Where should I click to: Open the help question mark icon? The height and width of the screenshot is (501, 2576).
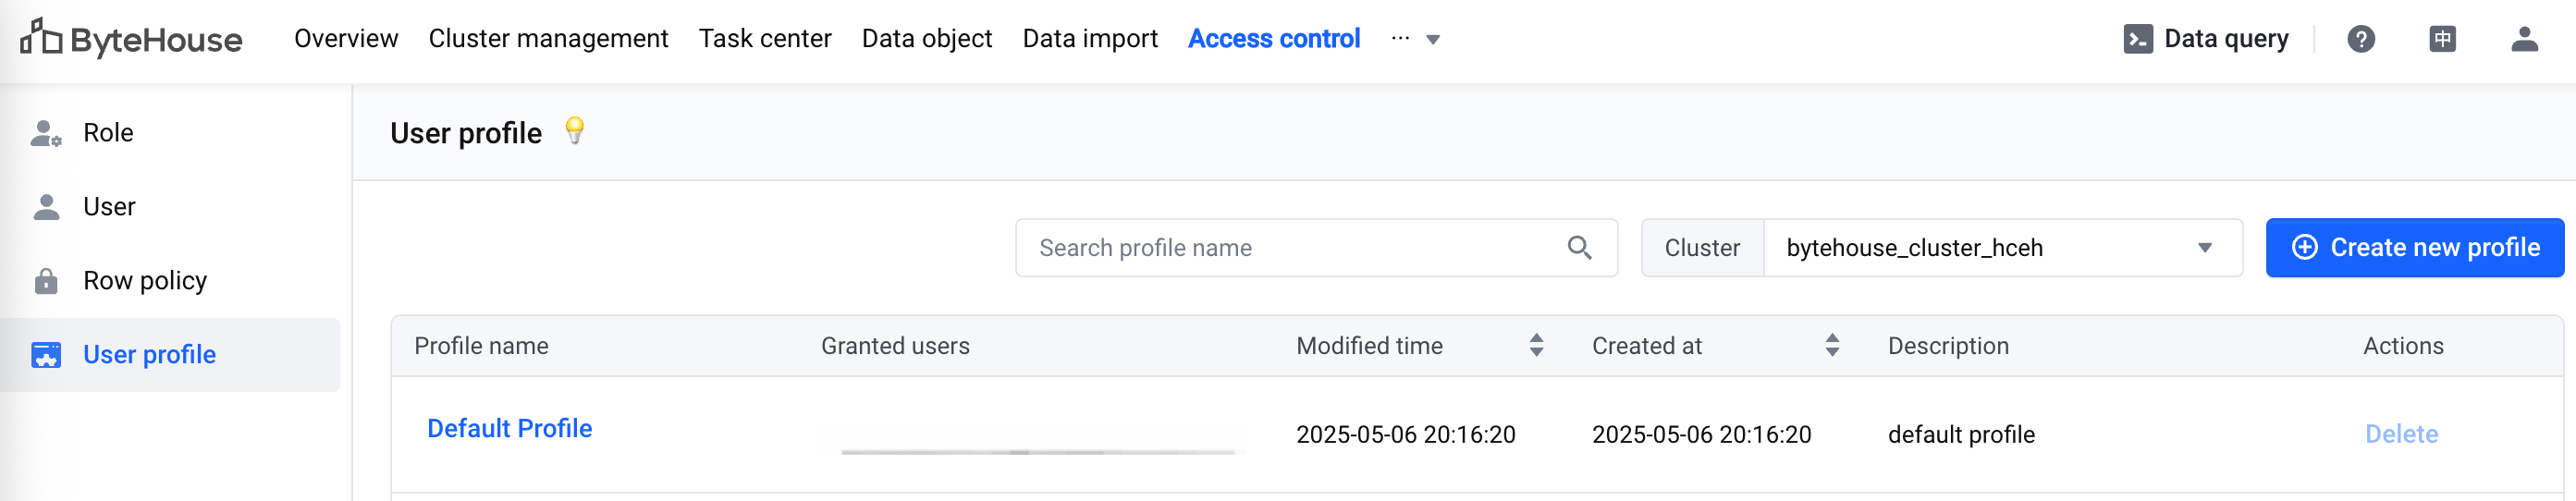click(x=2361, y=39)
